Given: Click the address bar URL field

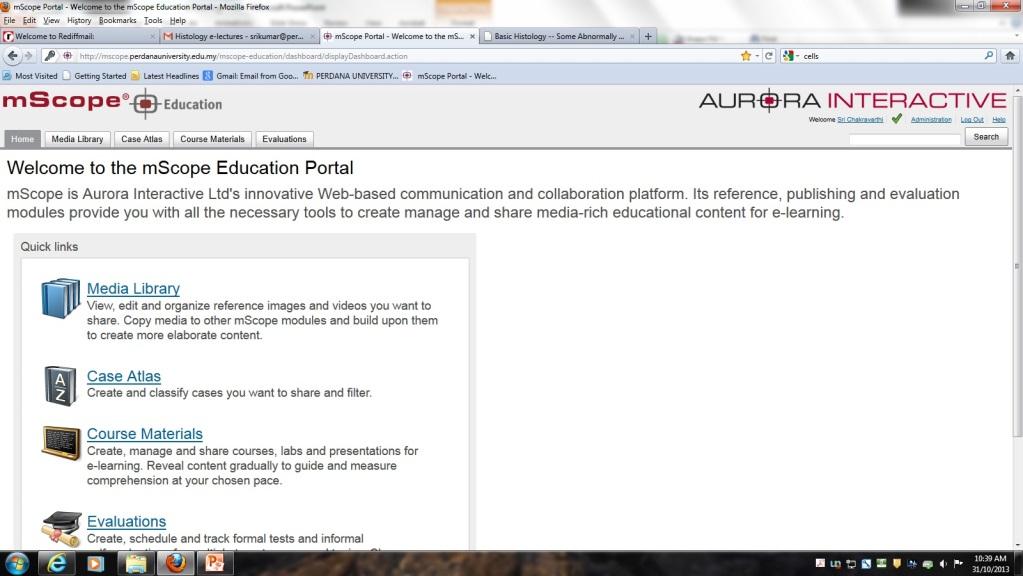Looking at the screenshot, I should [x=408, y=56].
